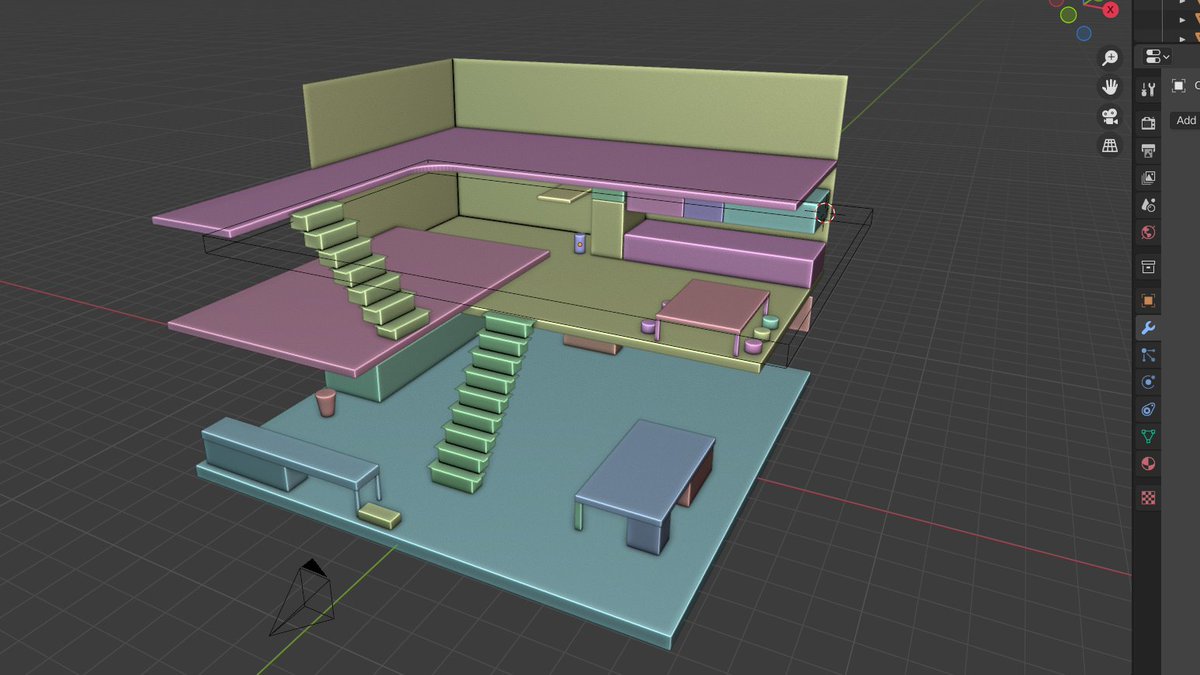Open the Collection properties tab
The height and width of the screenshot is (675, 1200).
pos(1148,267)
